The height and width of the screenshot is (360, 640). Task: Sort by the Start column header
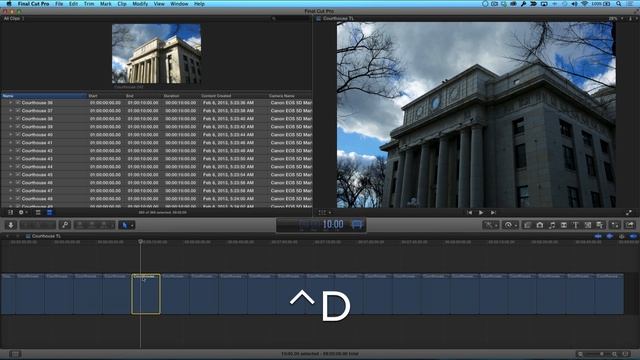pyautogui.click(x=106, y=96)
